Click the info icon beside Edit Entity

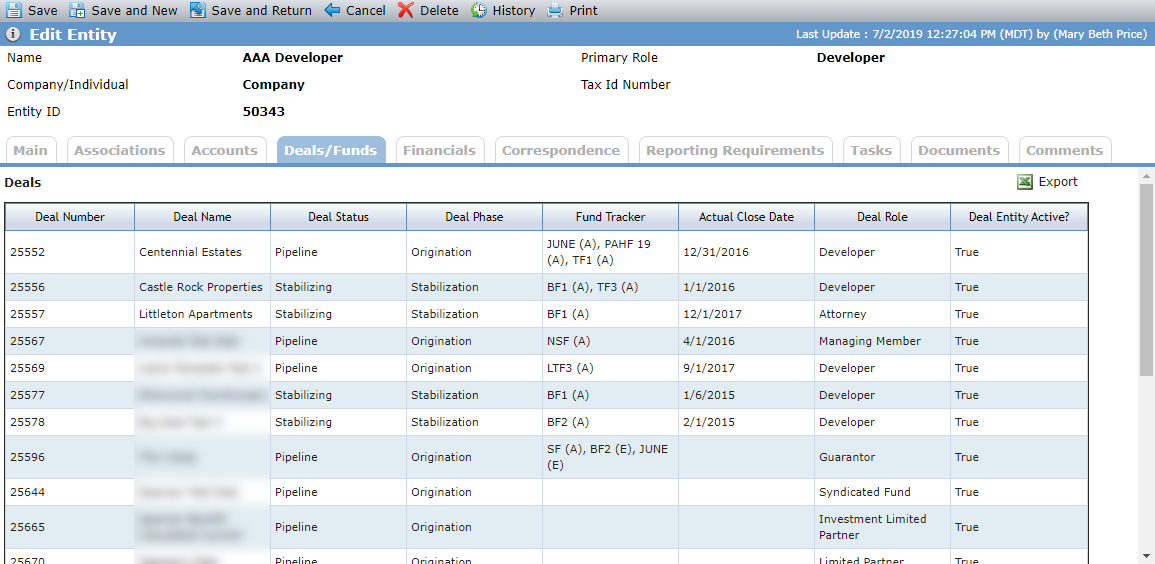(13, 35)
